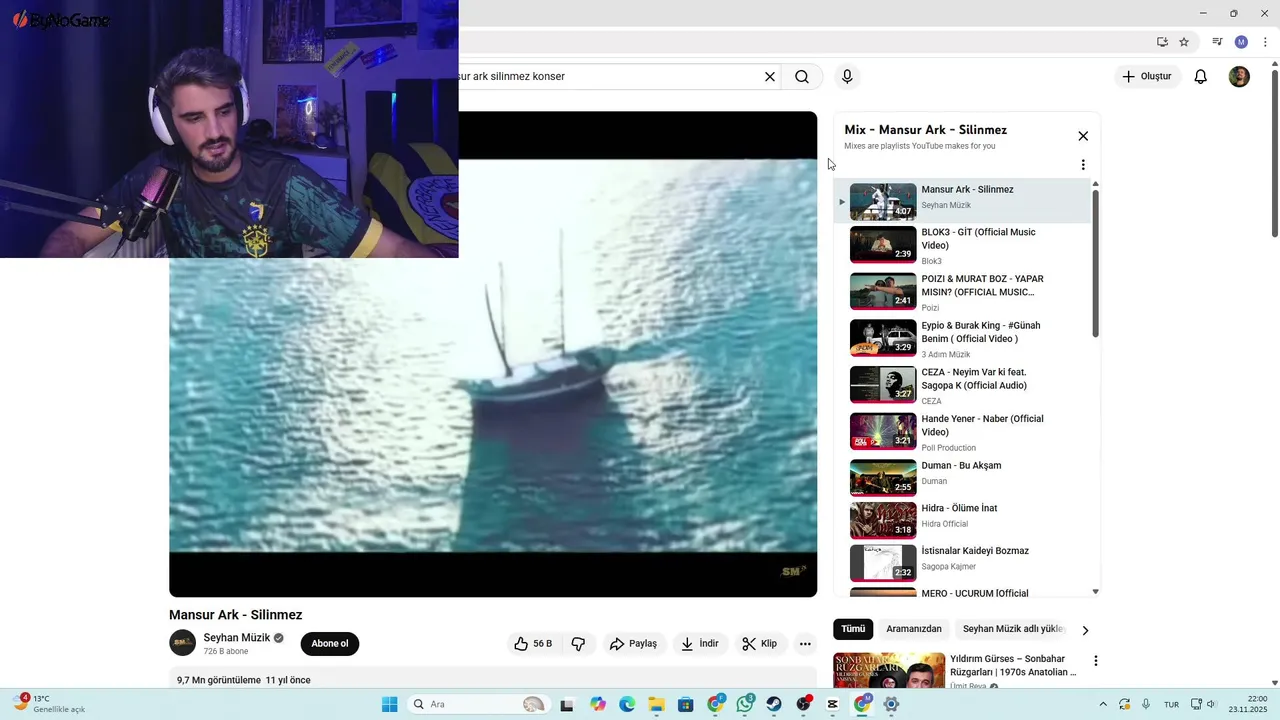Play Duman - Bu Akşam

coord(964,477)
